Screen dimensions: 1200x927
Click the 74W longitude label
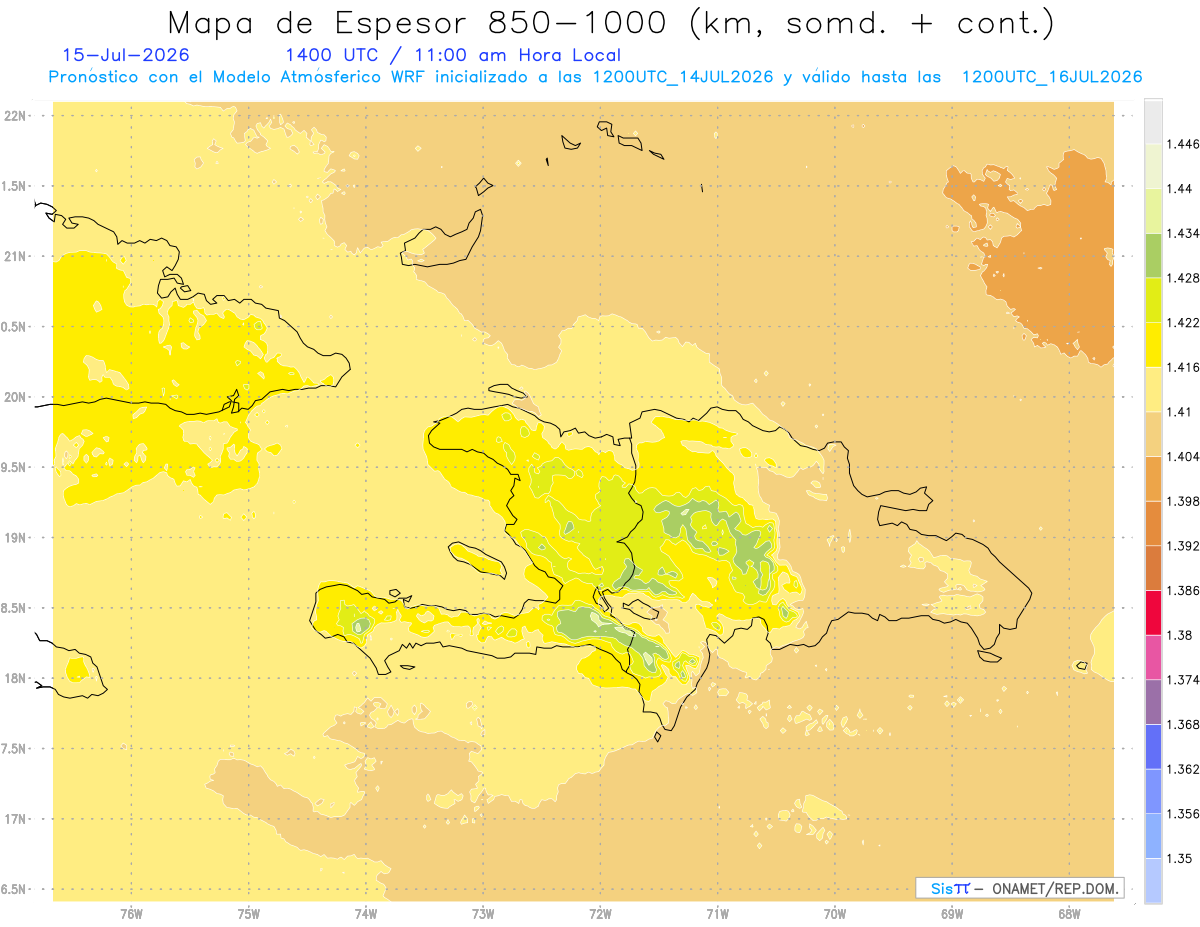[x=366, y=913]
